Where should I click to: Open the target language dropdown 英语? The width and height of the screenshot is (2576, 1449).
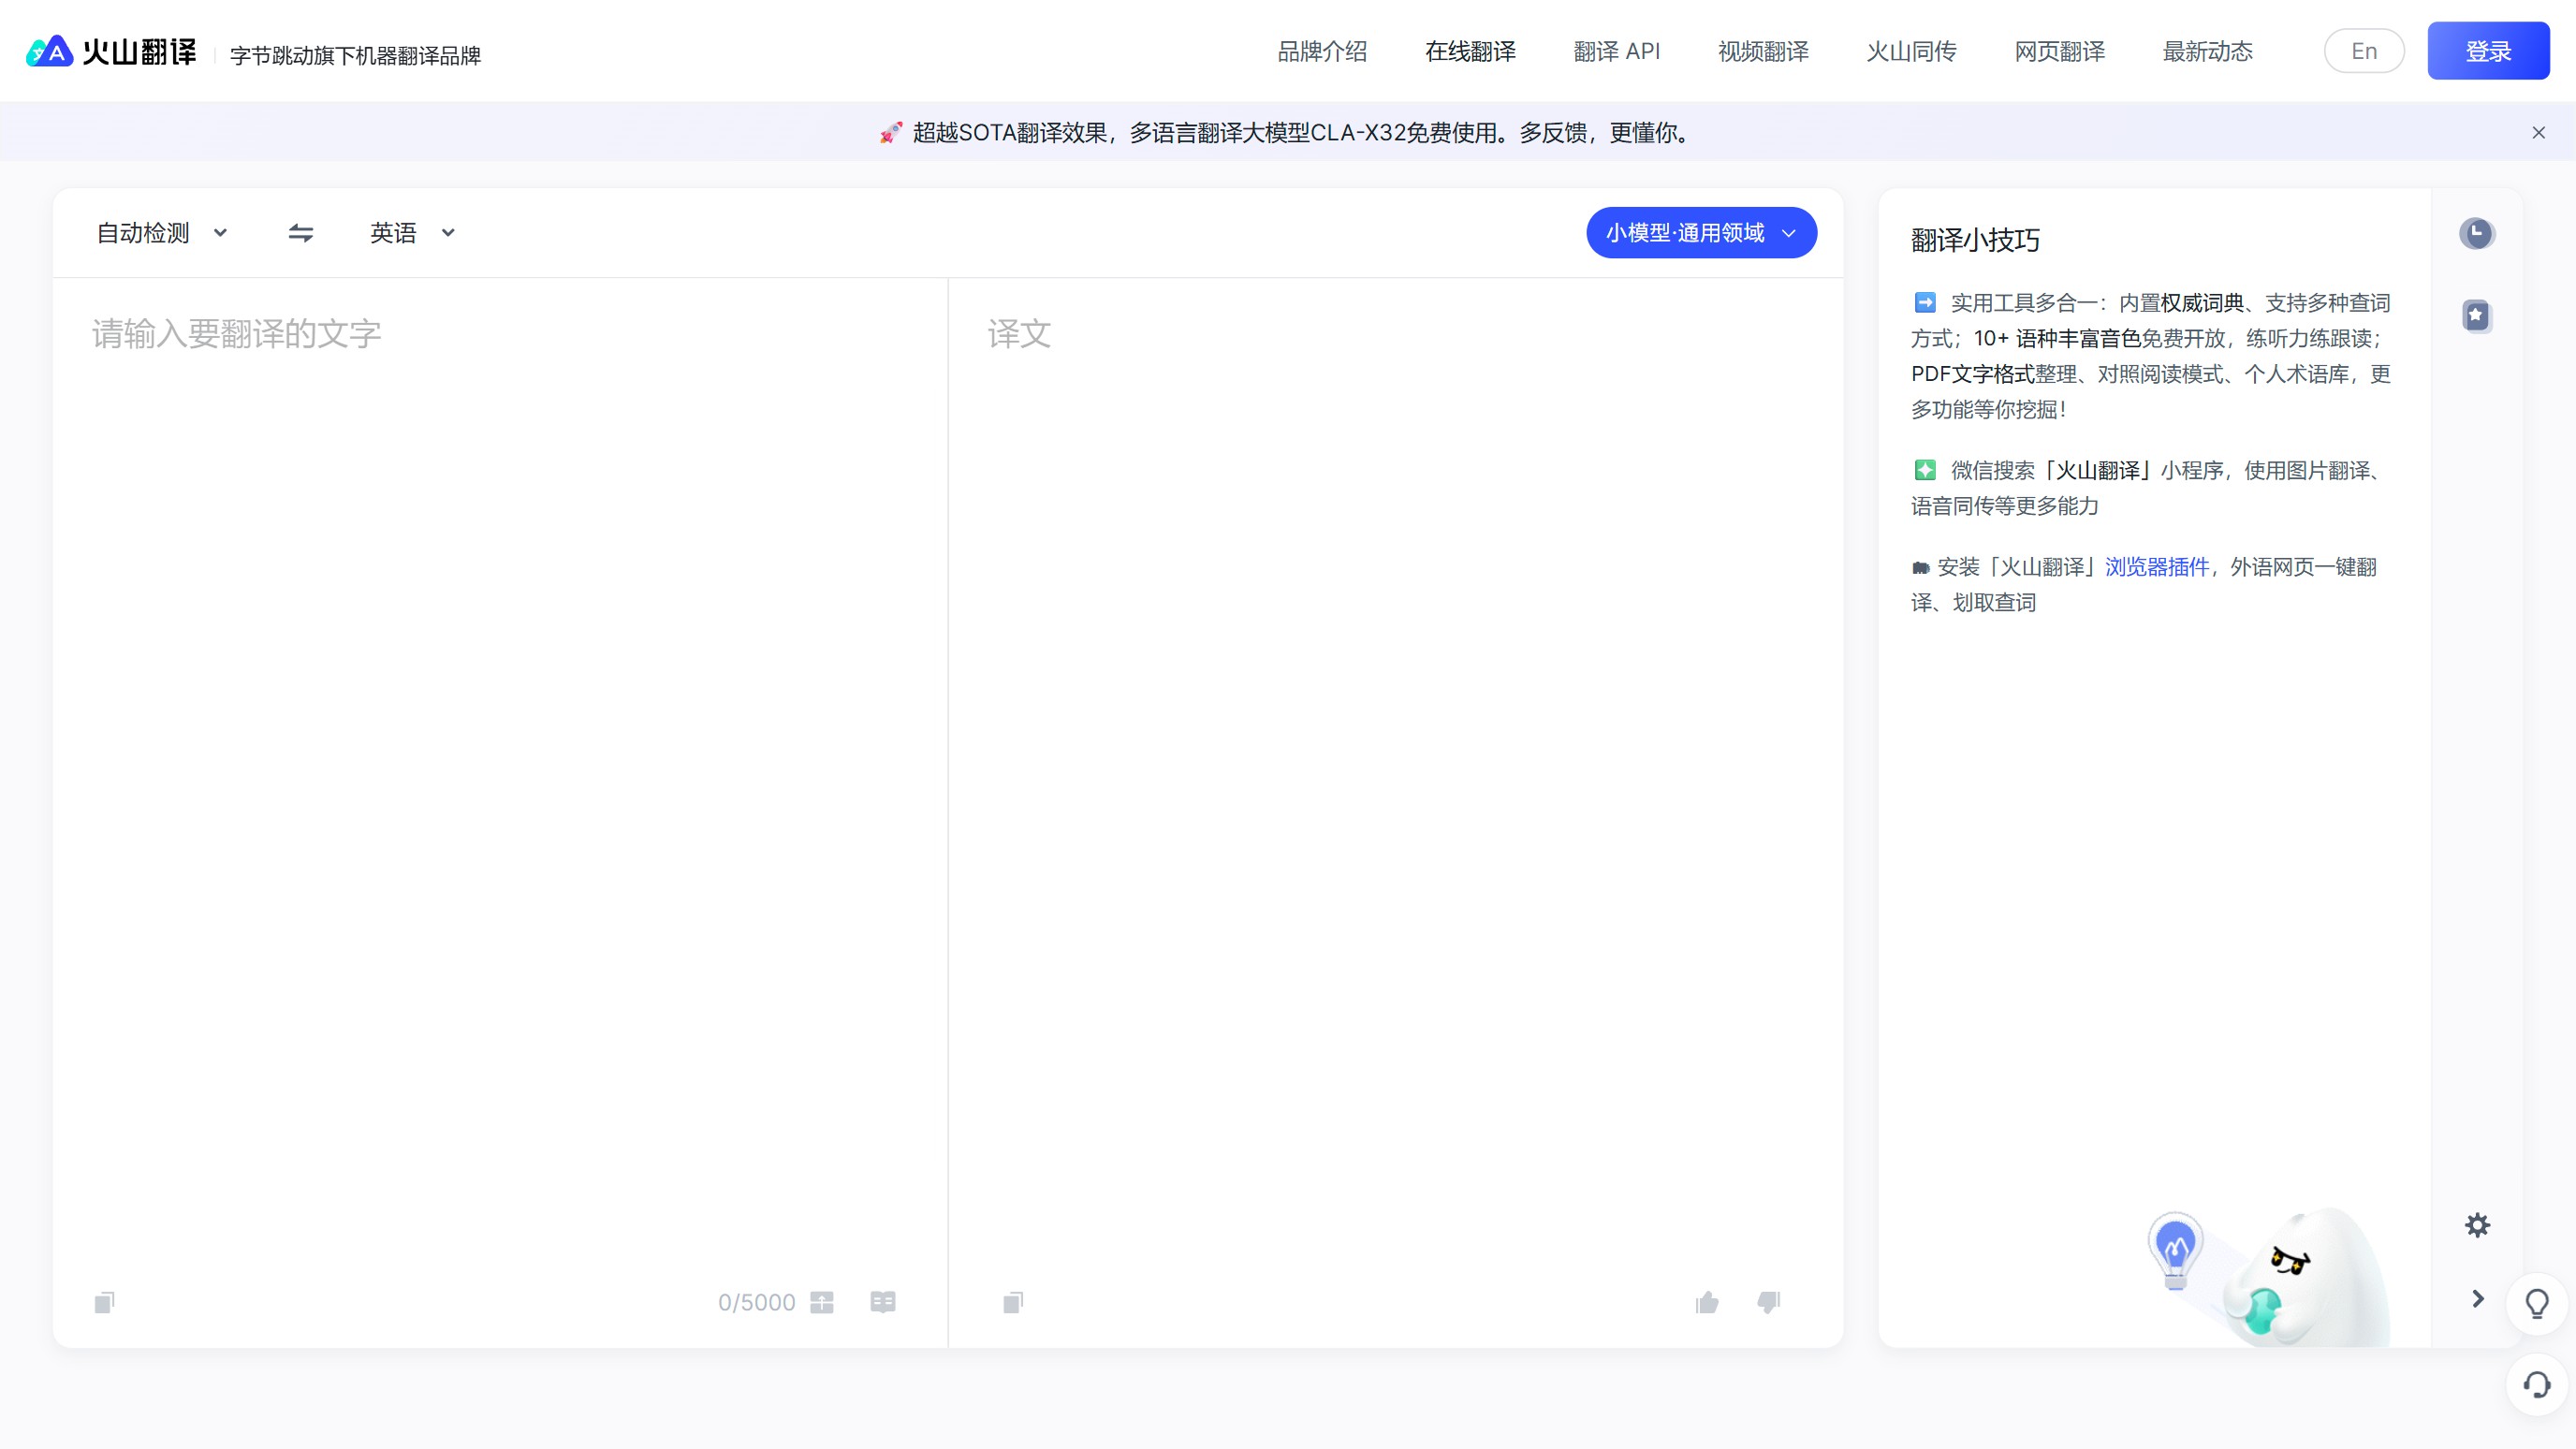[x=411, y=232]
